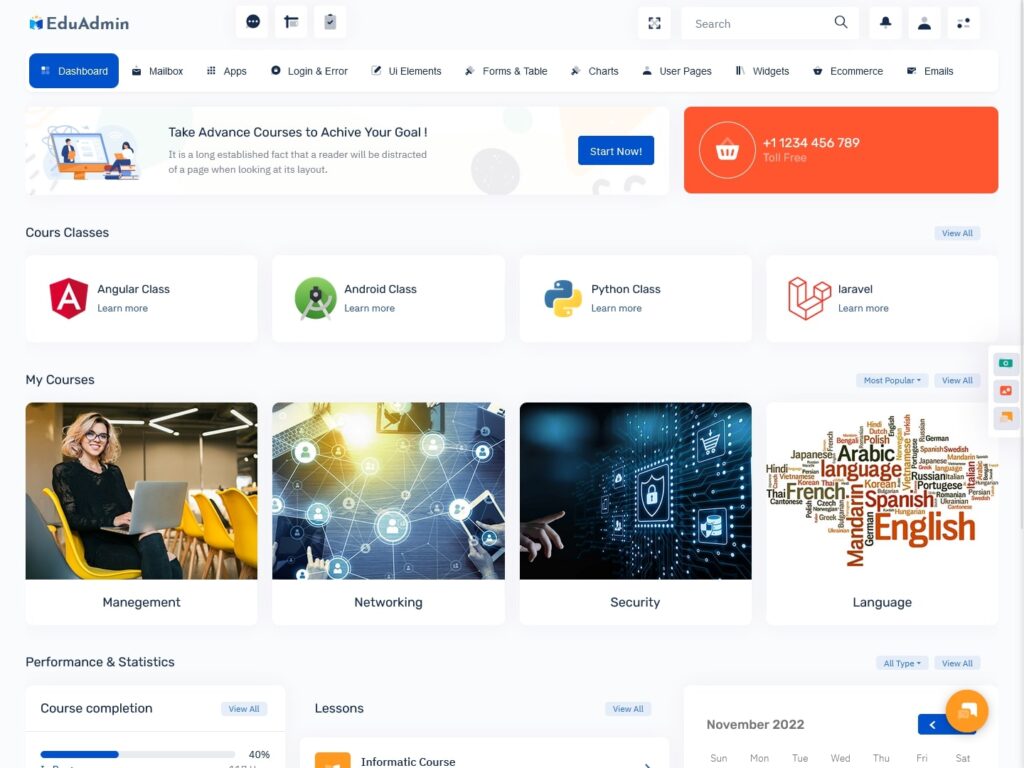Image resolution: width=1024 pixels, height=768 pixels.
Task: Click View All next to My Courses
Action: coord(957,380)
